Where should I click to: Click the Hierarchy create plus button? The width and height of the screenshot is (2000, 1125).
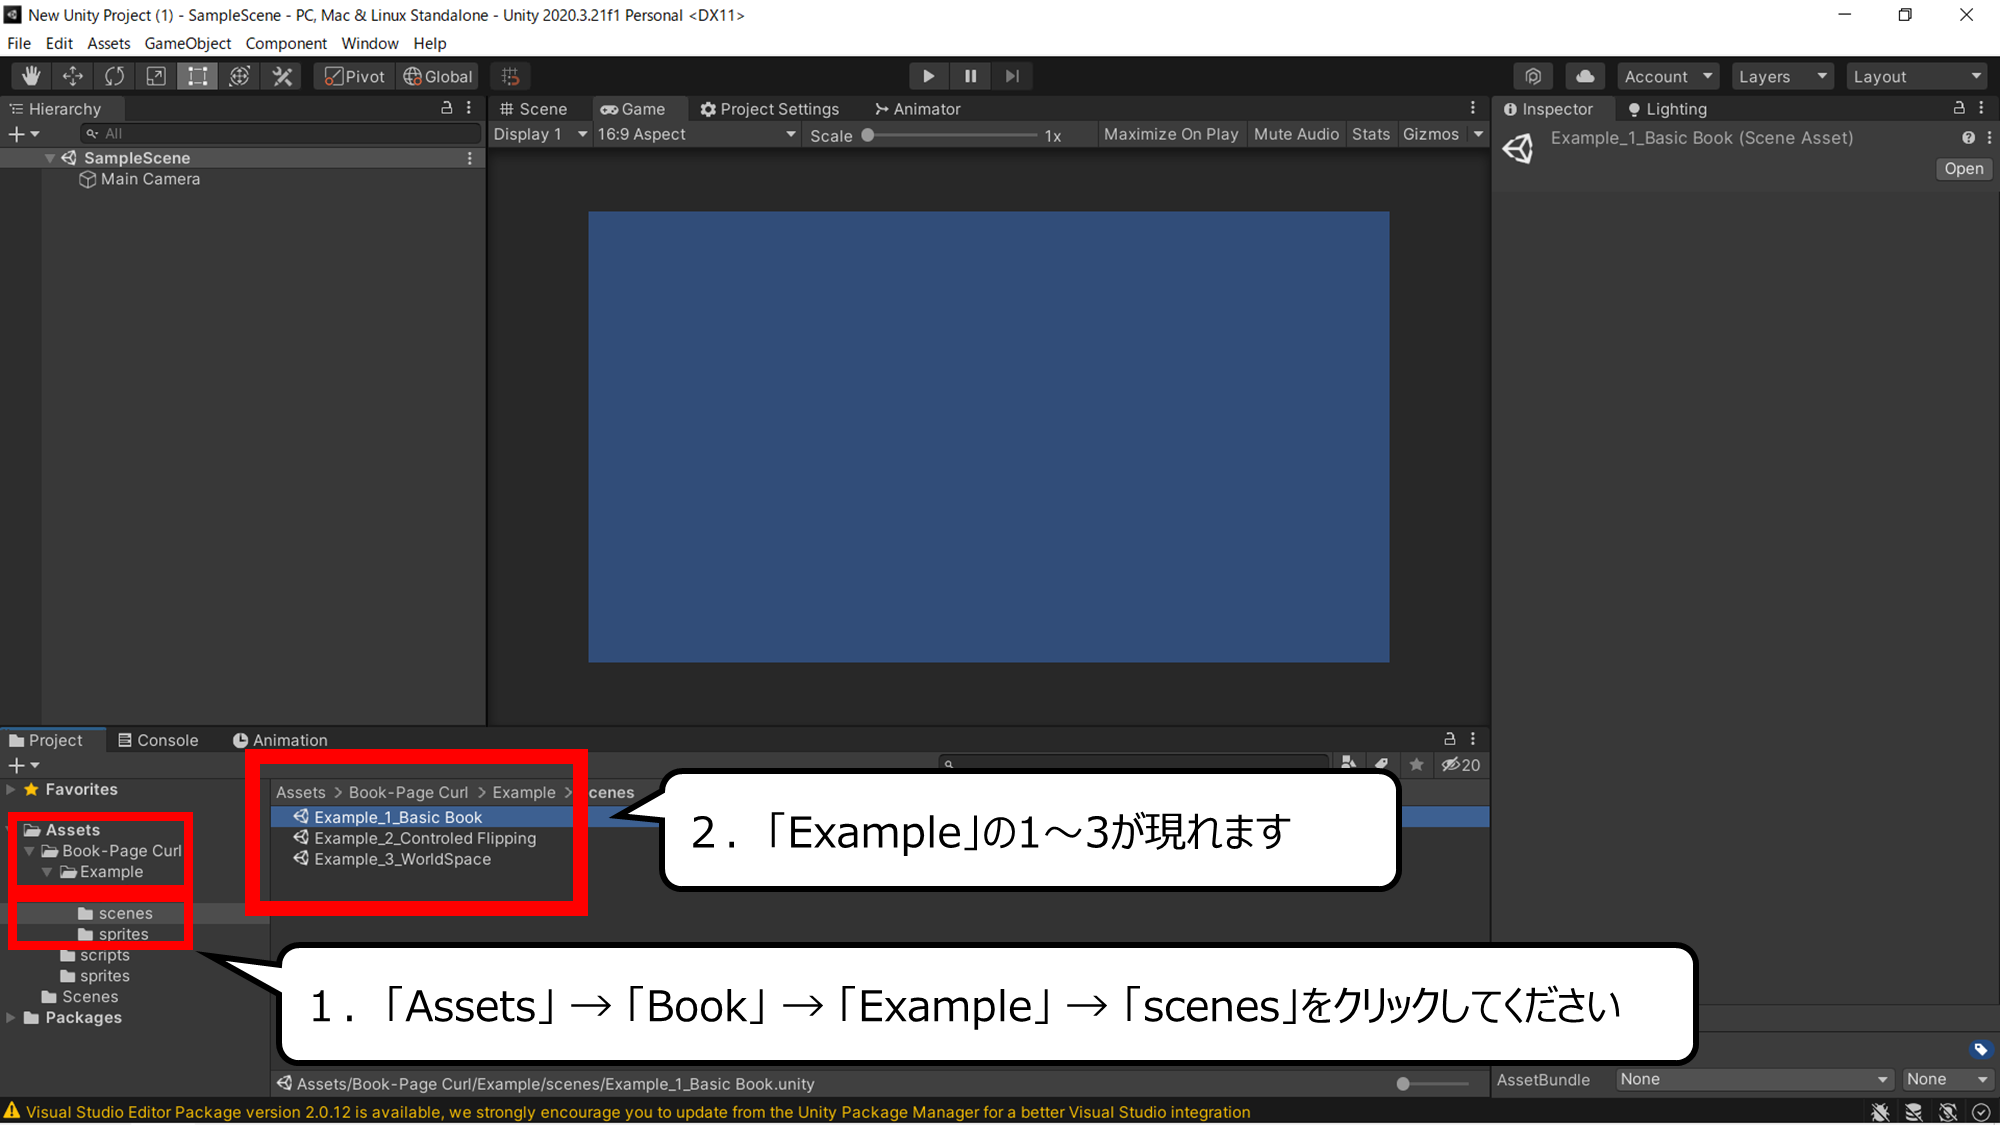(x=23, y=134)
